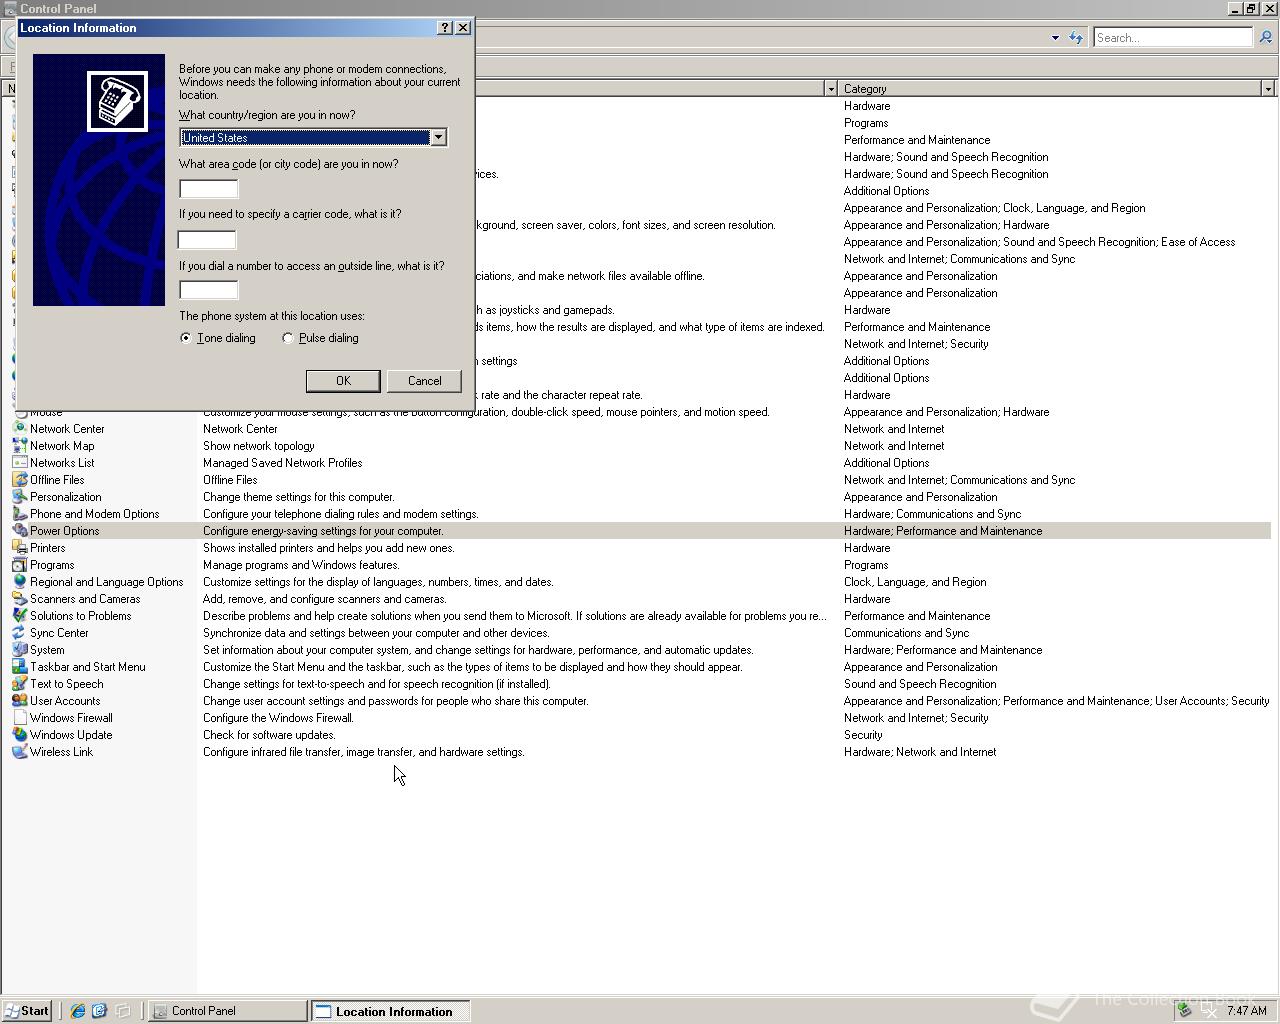Open the Sync Center icon
1280x1024 pixels.
click(19, 633)
